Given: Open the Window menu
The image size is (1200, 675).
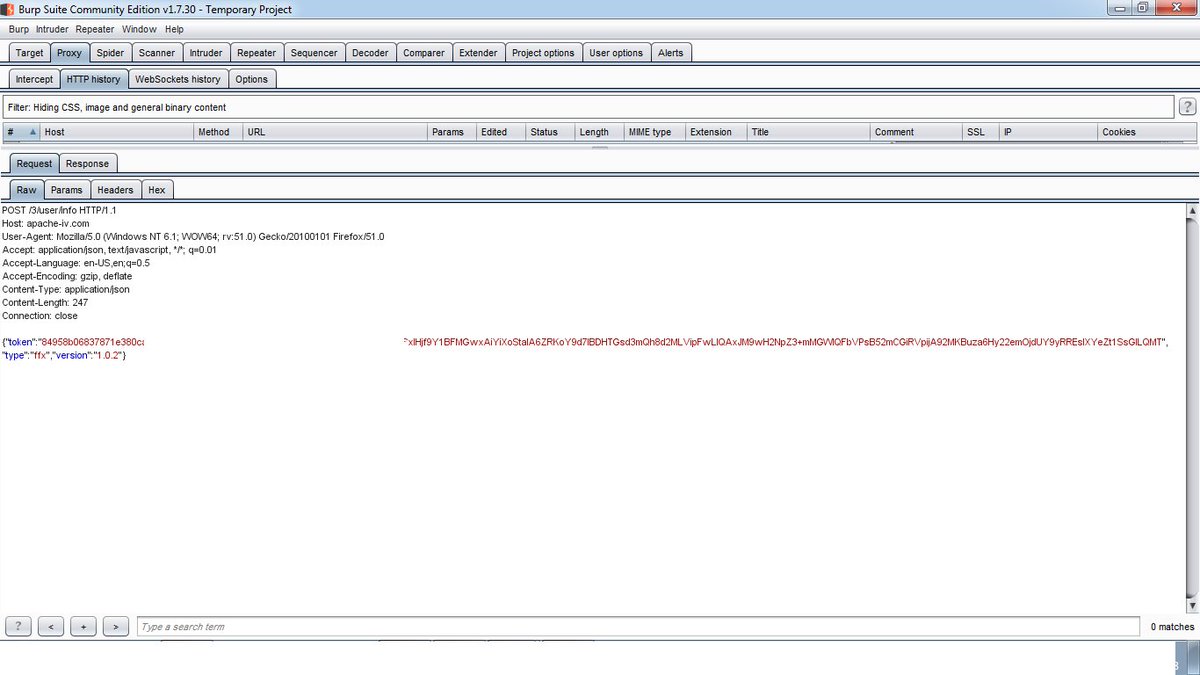Looking at the screenshot, I should [x=139, y=29].
